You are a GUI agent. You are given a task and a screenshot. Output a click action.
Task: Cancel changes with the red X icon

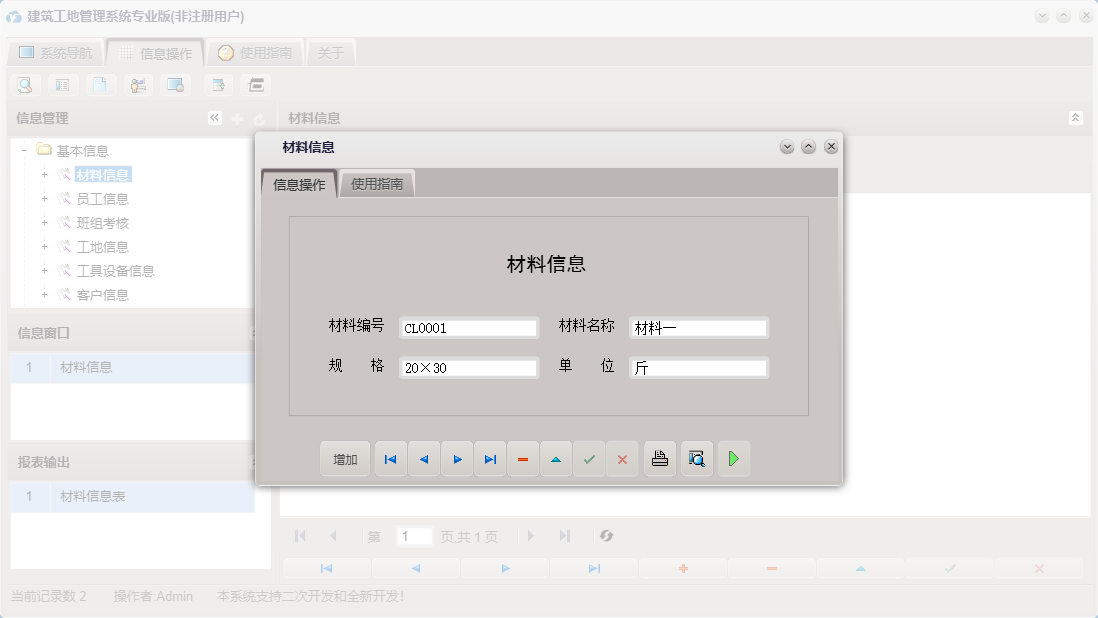(x=622, y=459)
